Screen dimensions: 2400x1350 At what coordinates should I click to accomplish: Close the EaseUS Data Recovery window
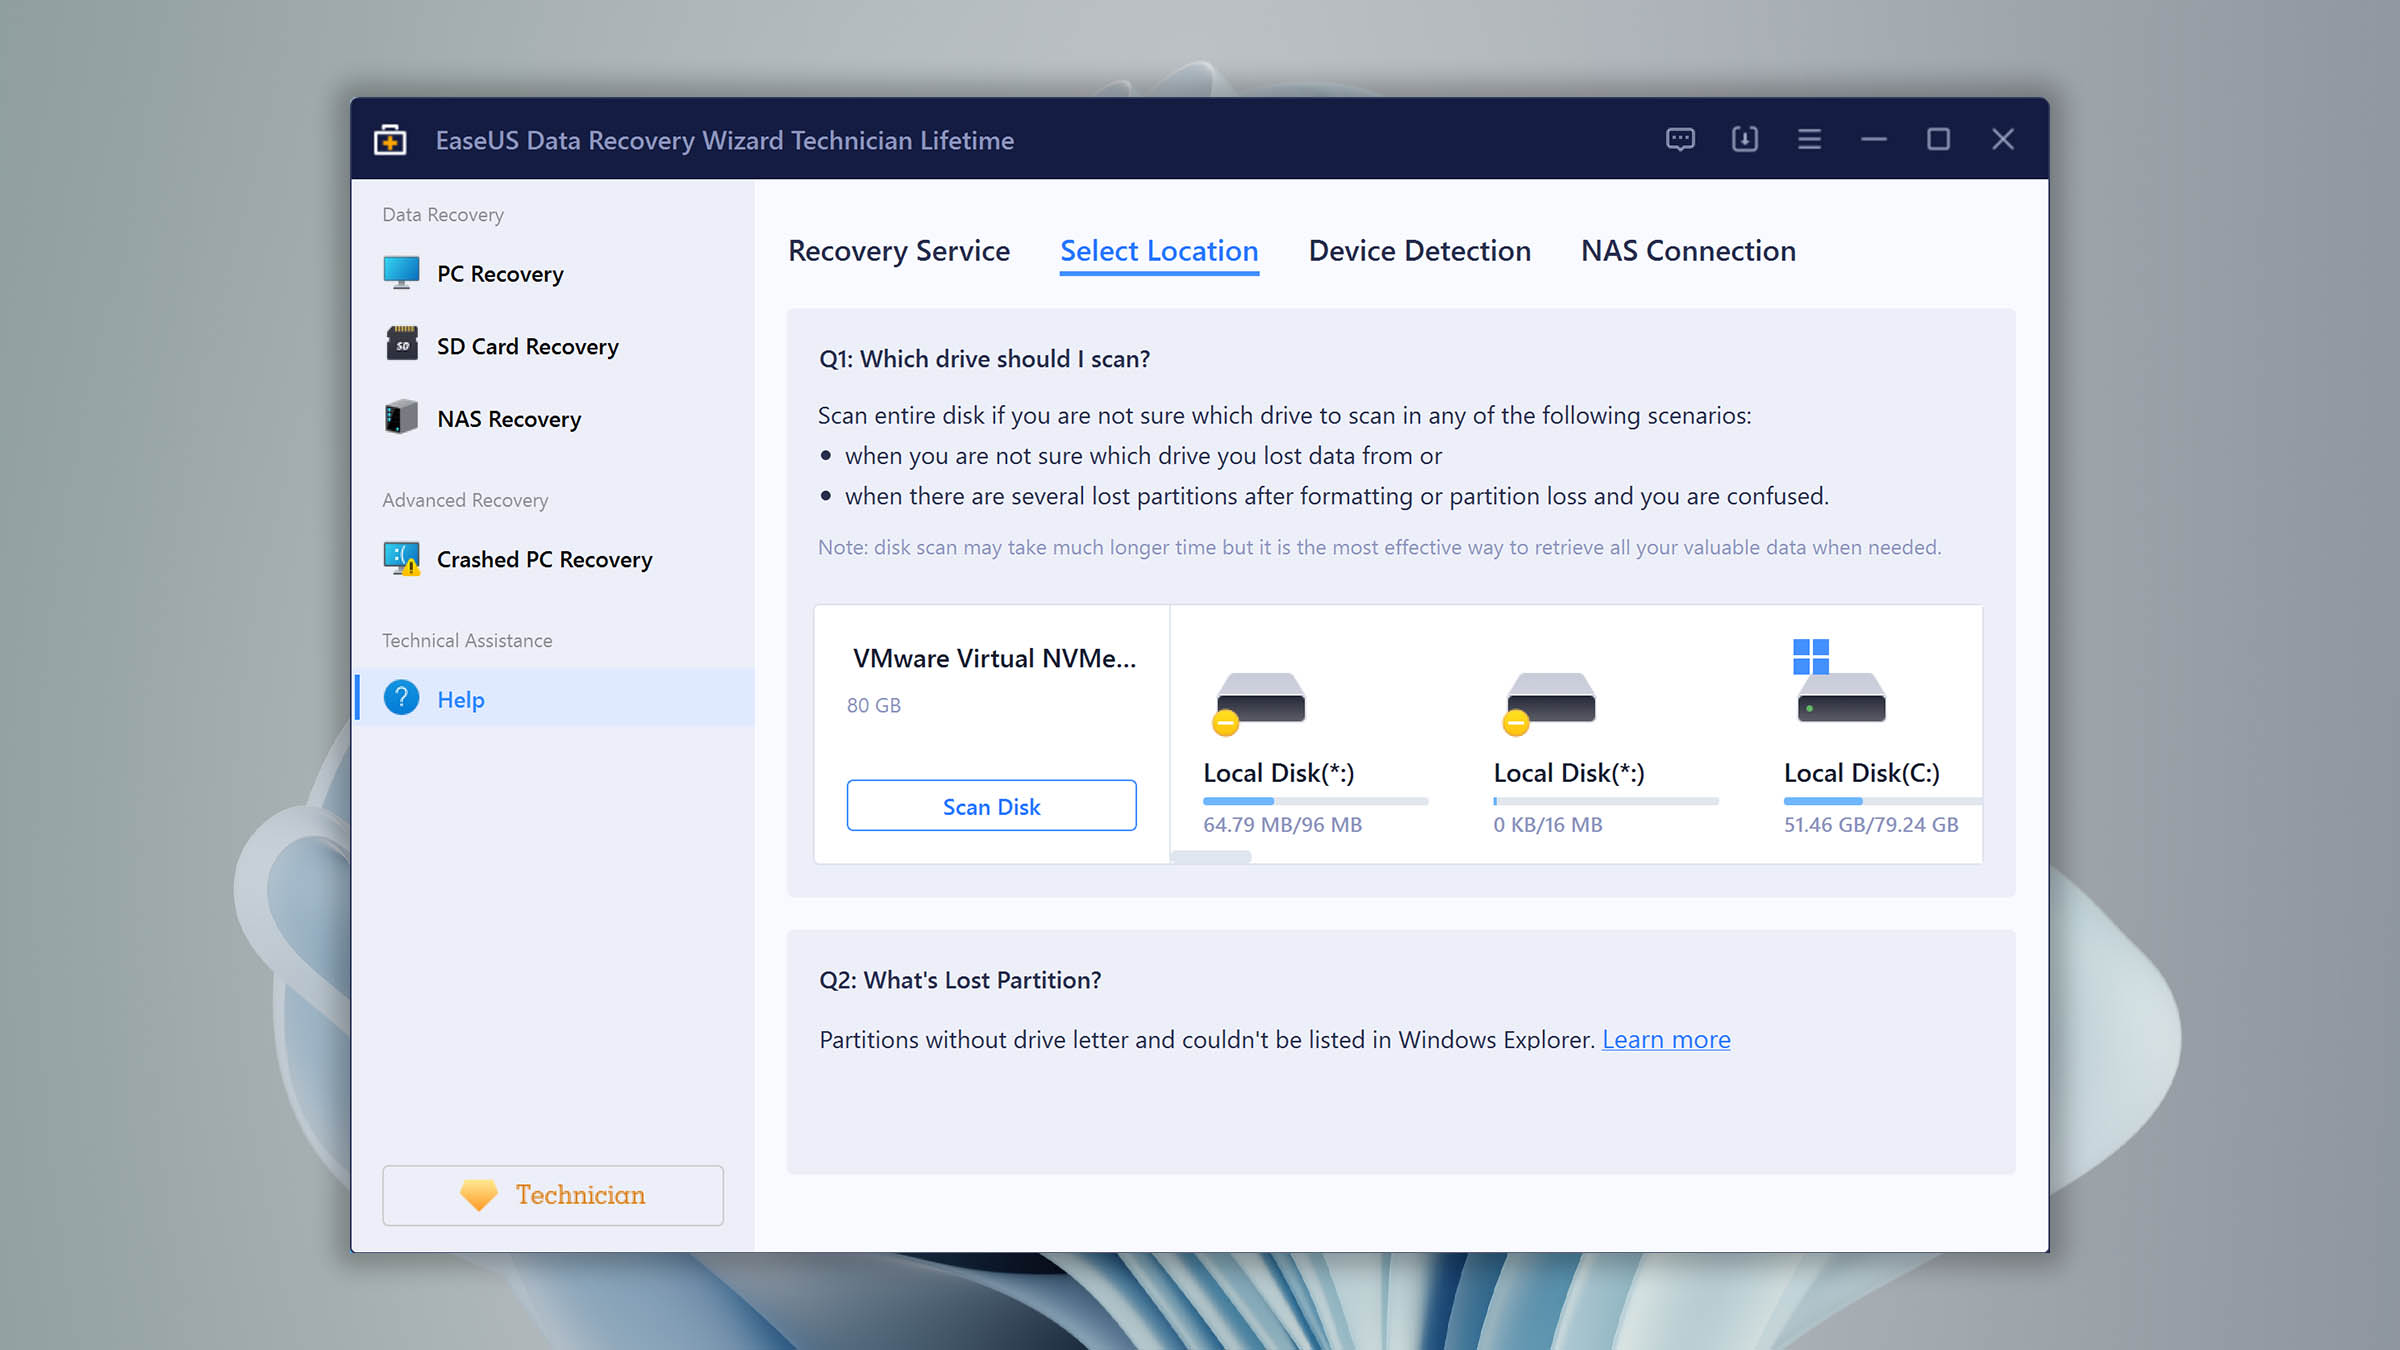click(2002, 139)
